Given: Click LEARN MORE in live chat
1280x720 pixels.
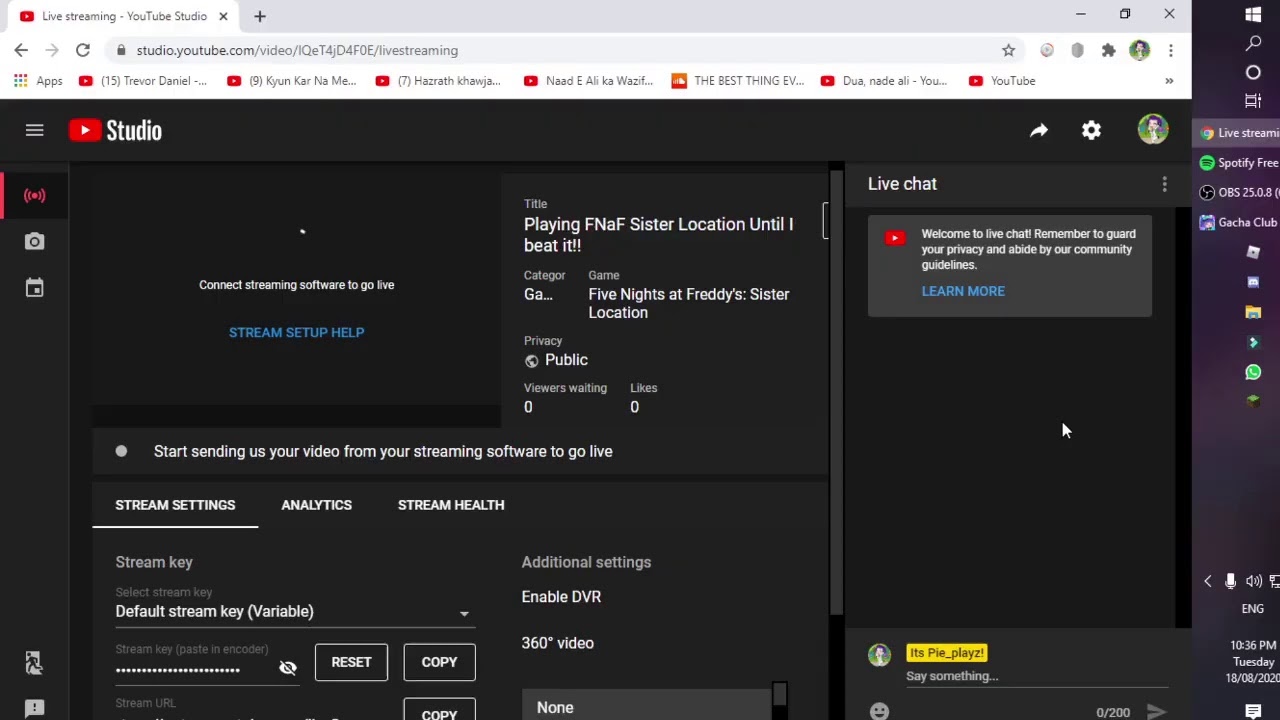Looking at the screenshot, I should (x=963, y=291).
